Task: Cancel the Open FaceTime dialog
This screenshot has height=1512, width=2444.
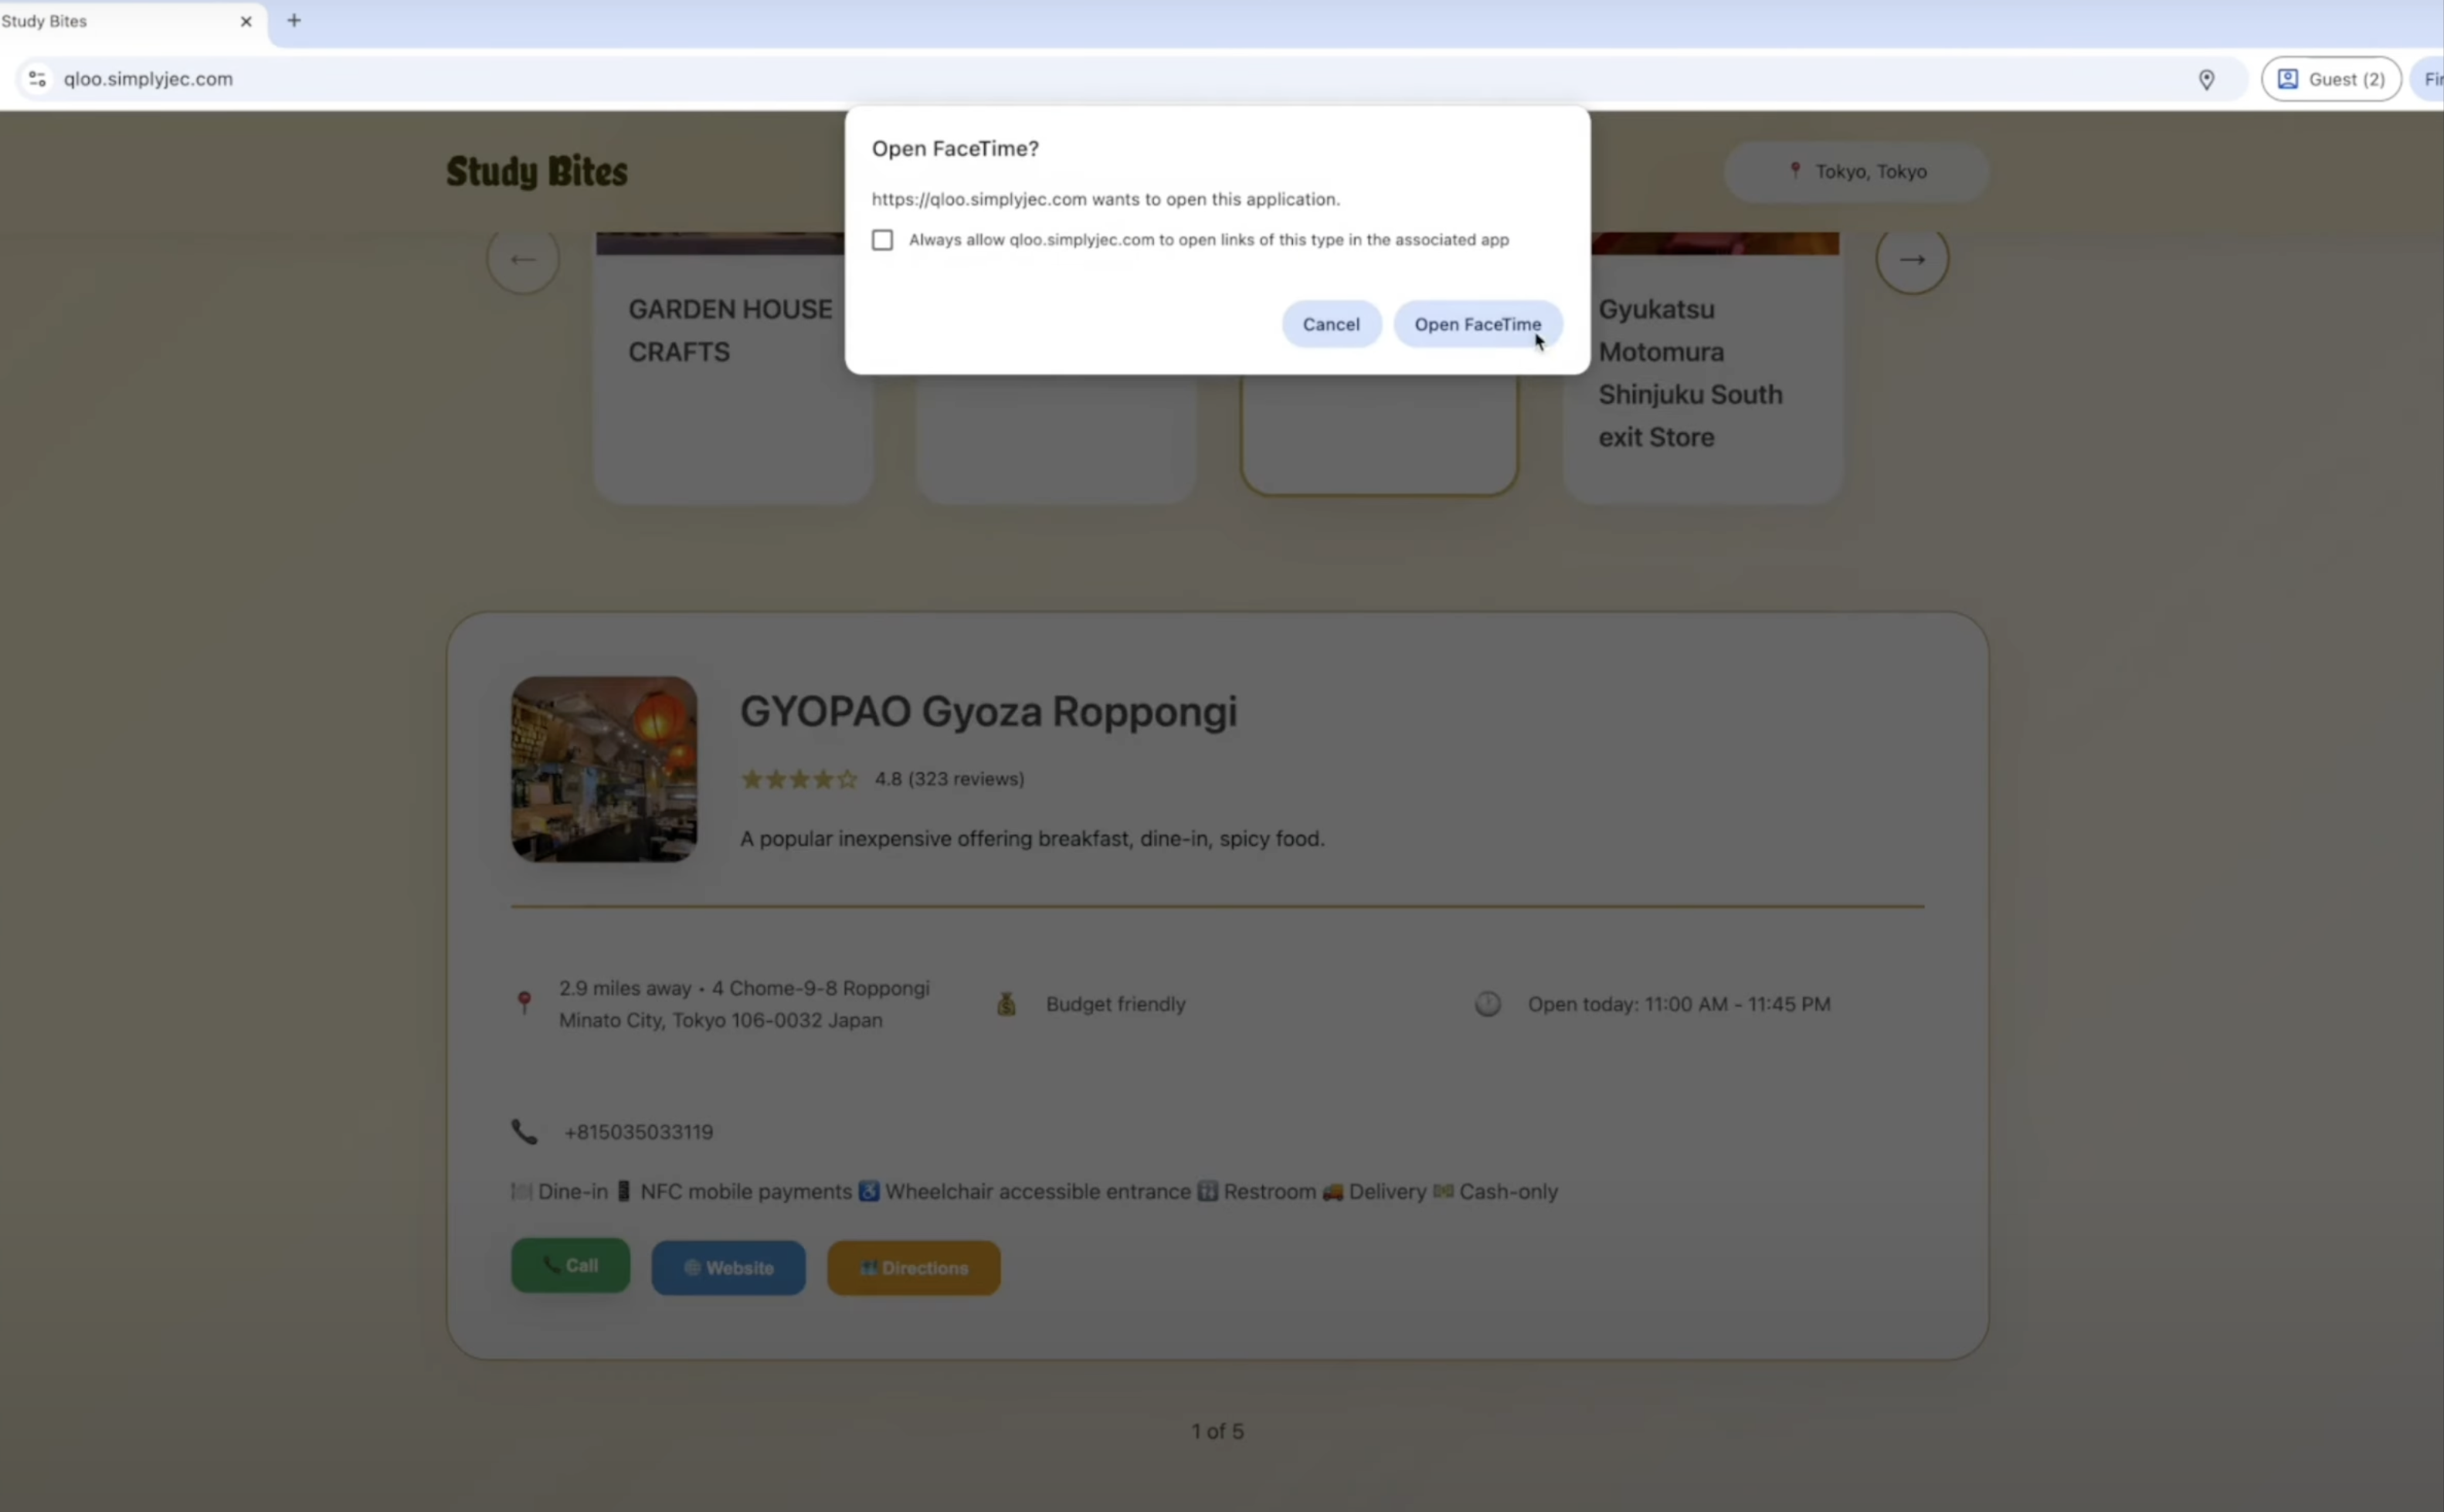Action: pyautogui.click(x=1330, y=324)
